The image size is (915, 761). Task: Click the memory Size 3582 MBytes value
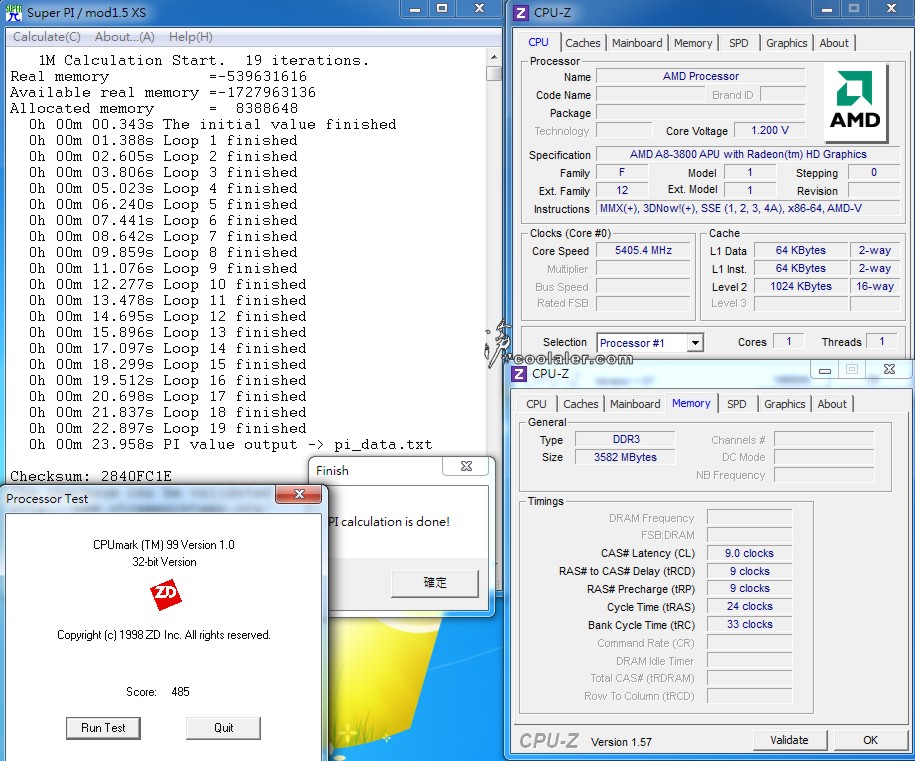(626, 457)
